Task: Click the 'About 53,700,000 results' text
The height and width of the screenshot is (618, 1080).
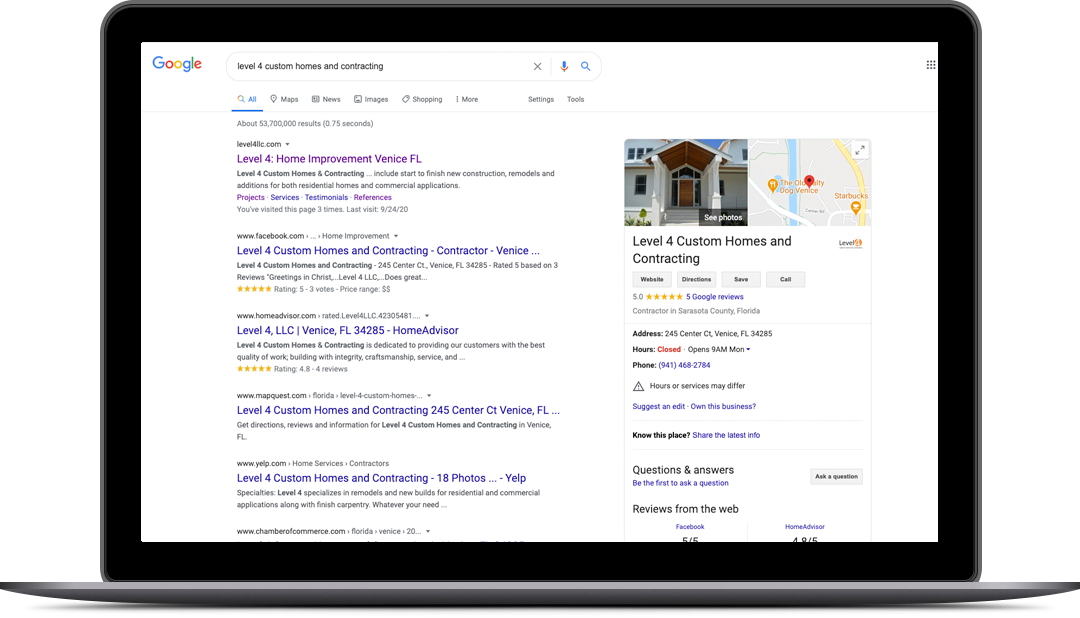Action: tap(305, 124)
